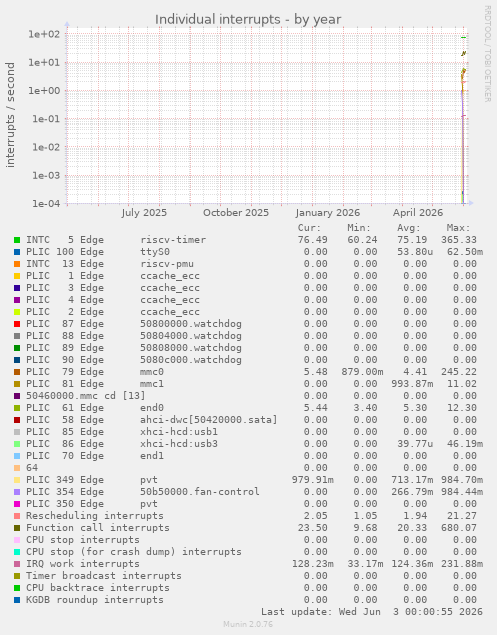Click the IRQ work interrupts label

pyautogui.click(x=83, y=564)
